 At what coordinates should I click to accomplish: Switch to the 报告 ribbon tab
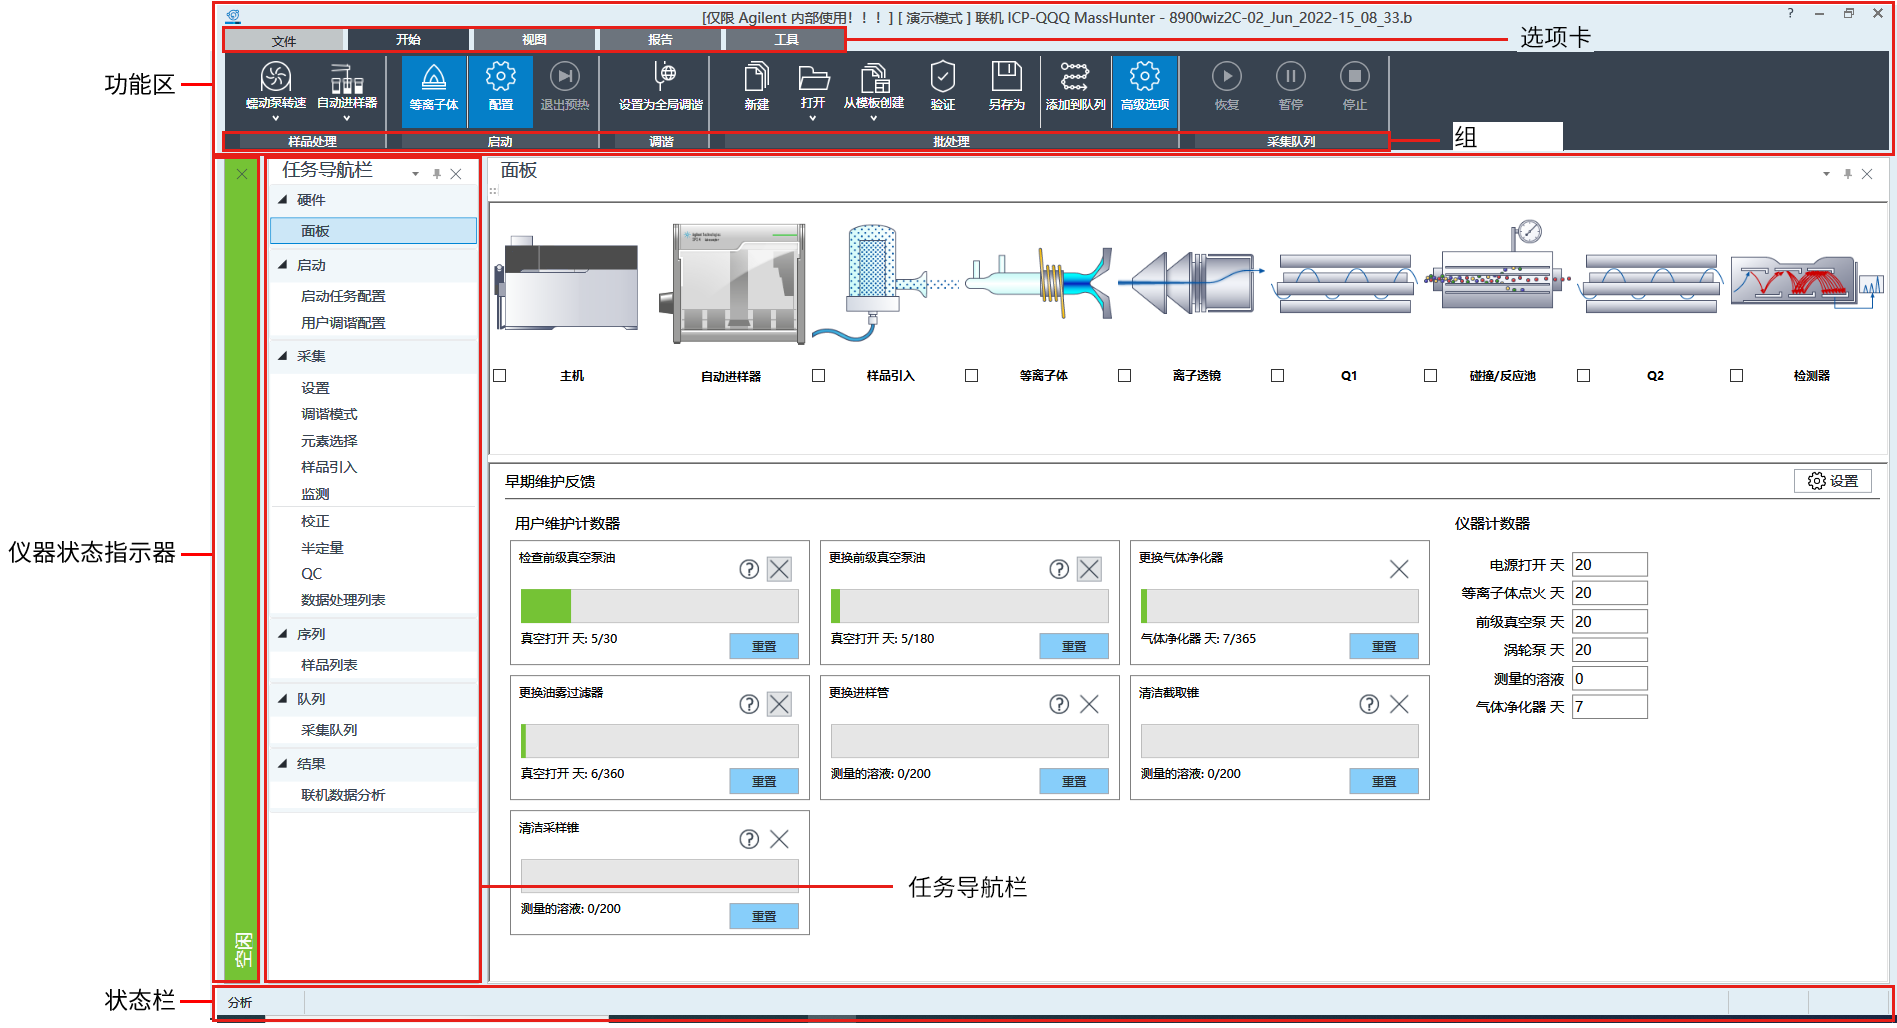click(660, 40)
